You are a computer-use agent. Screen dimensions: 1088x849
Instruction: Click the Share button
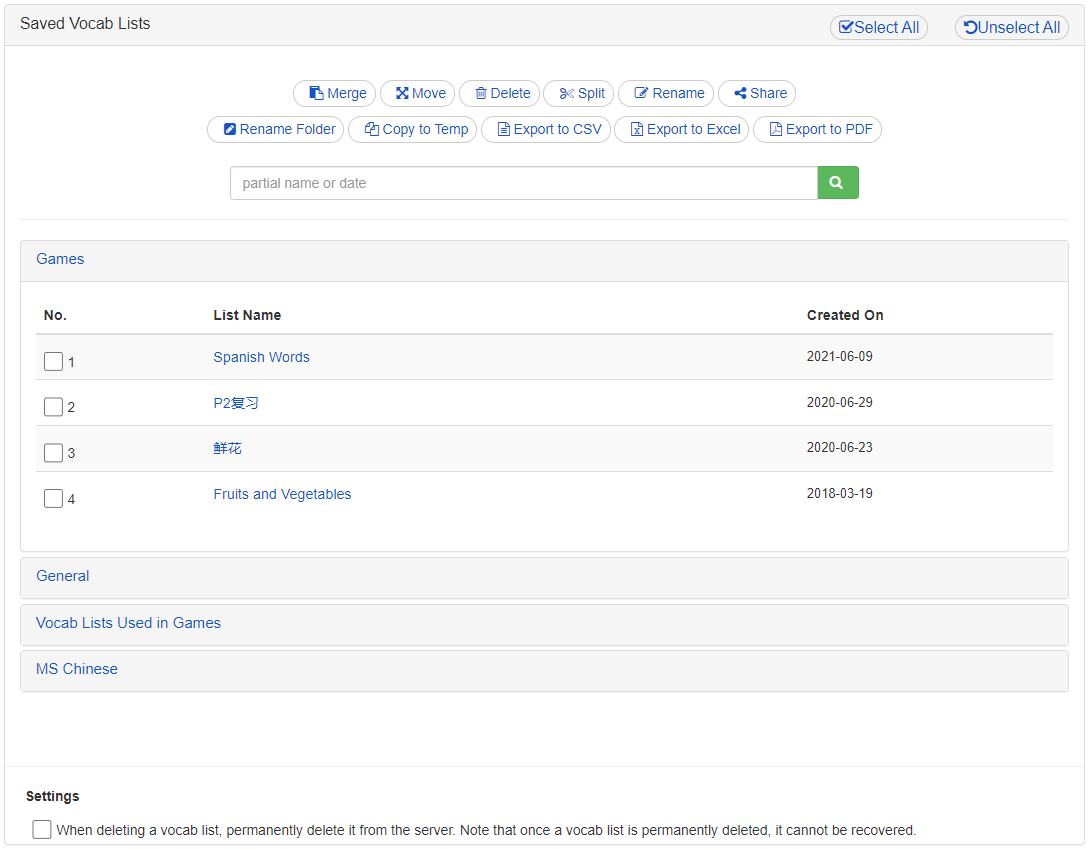757,93
